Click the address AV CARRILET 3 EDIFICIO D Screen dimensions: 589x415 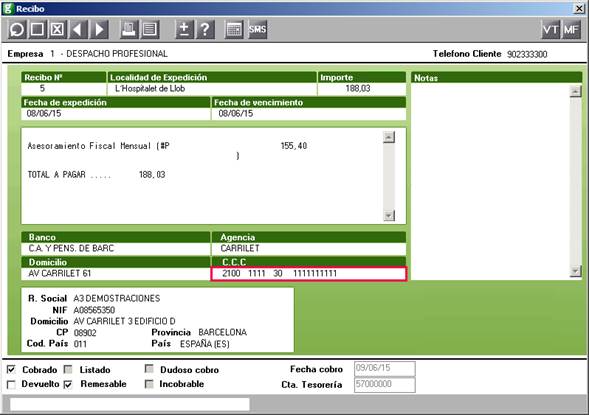tap(124, 321)
